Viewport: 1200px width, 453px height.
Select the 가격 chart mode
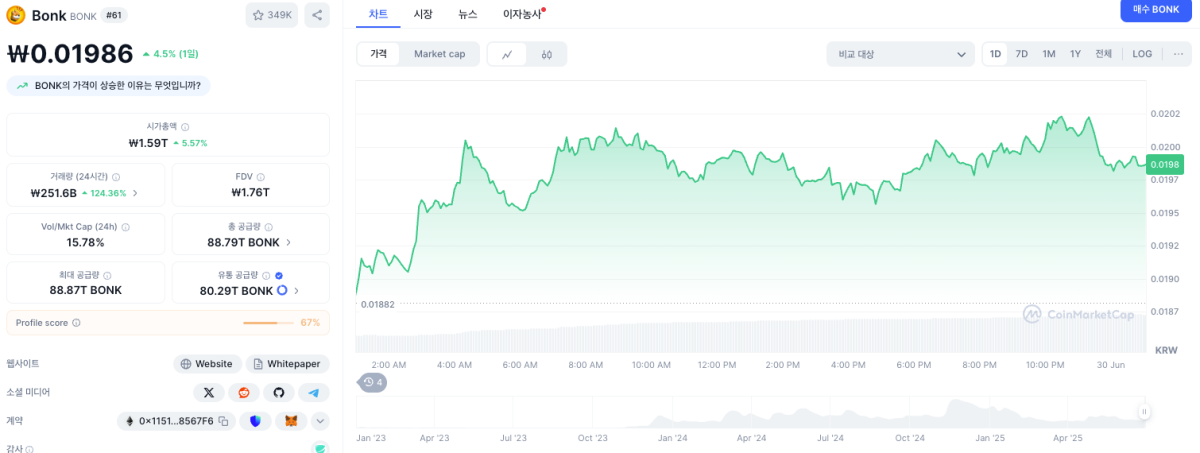click(x=379, y=54)
